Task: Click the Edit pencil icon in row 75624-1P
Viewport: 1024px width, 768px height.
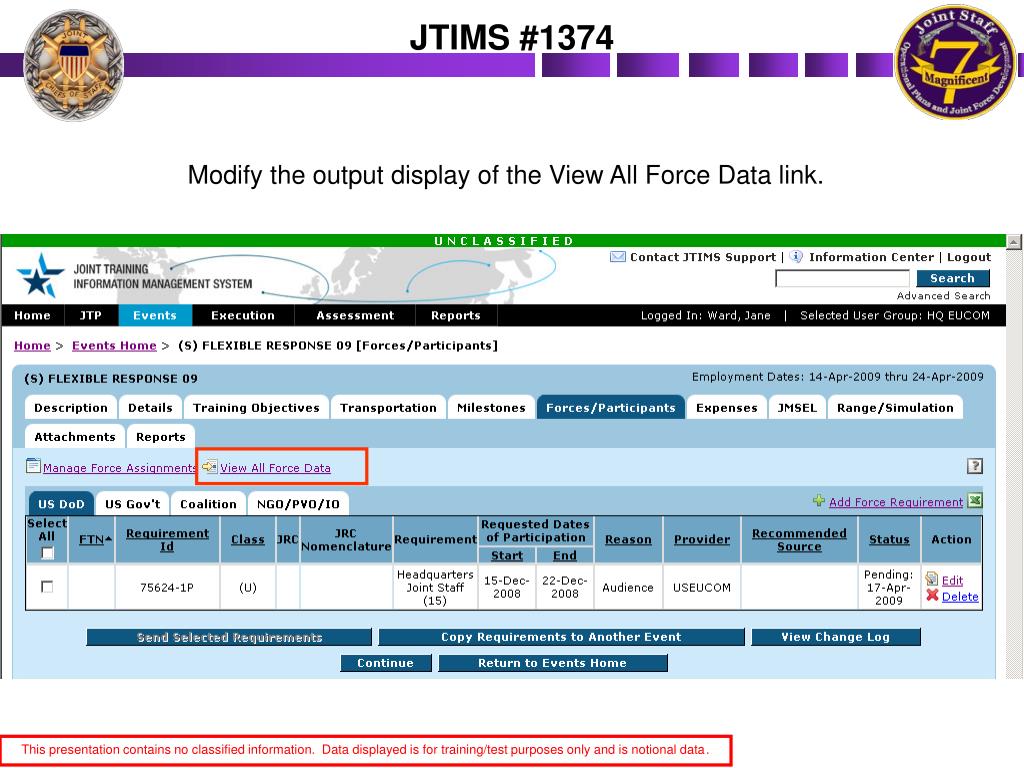Action: (x=932, y=579)
